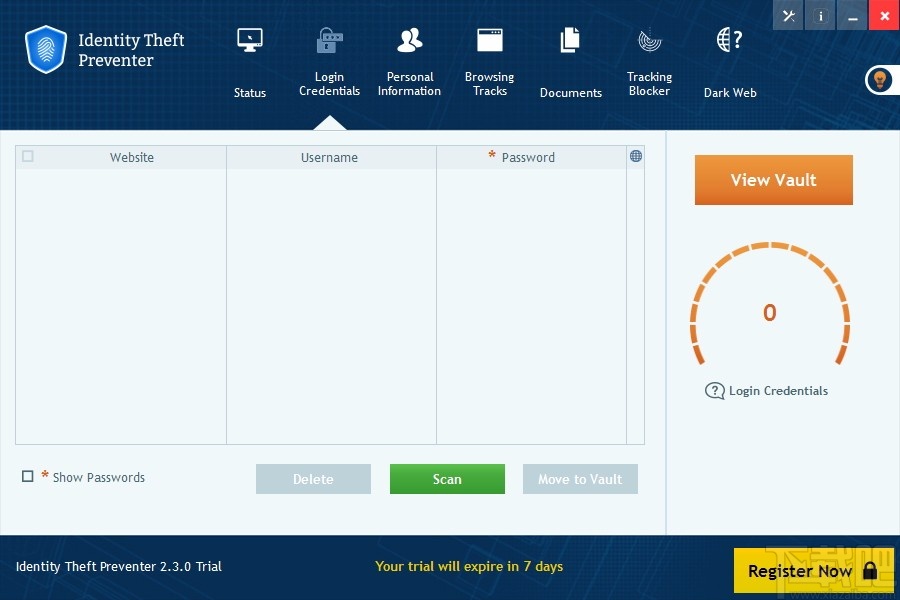
Task: Click the Identity Theft Preventer shield logo
Action: pos(46,49)
